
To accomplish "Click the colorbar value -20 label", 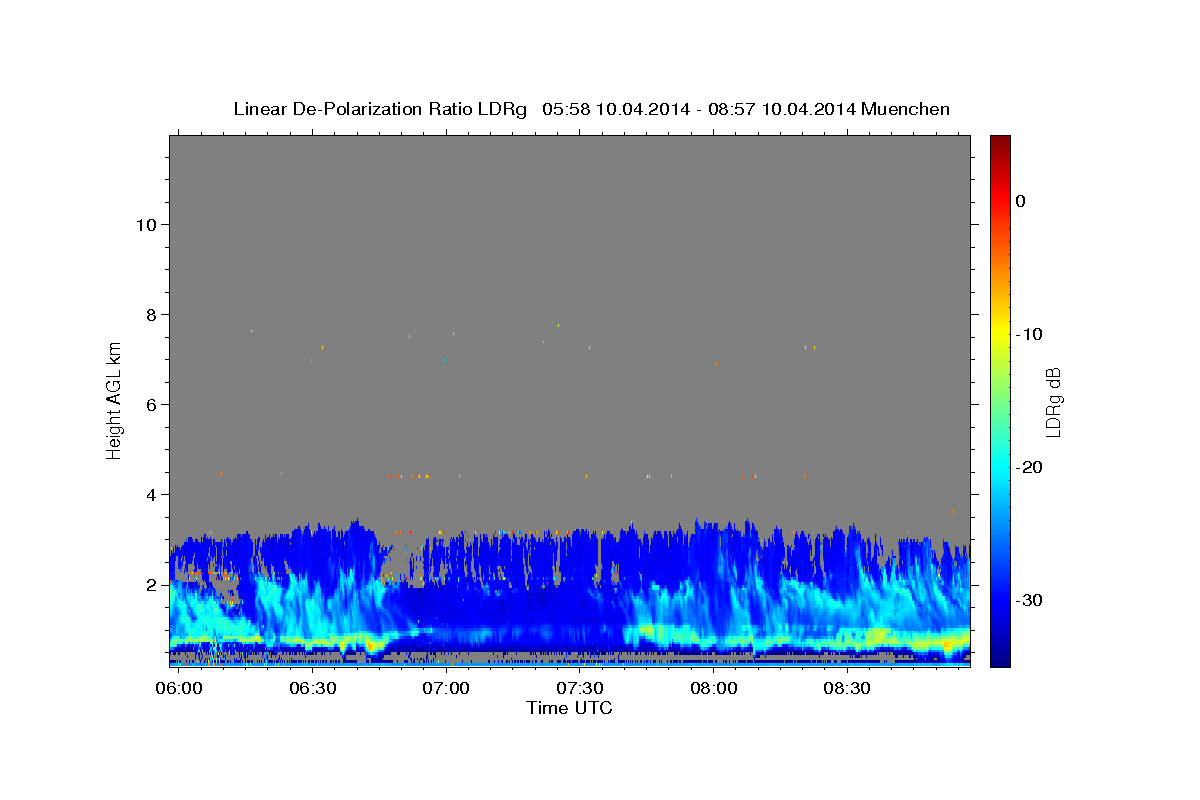I will (1030, 467).
